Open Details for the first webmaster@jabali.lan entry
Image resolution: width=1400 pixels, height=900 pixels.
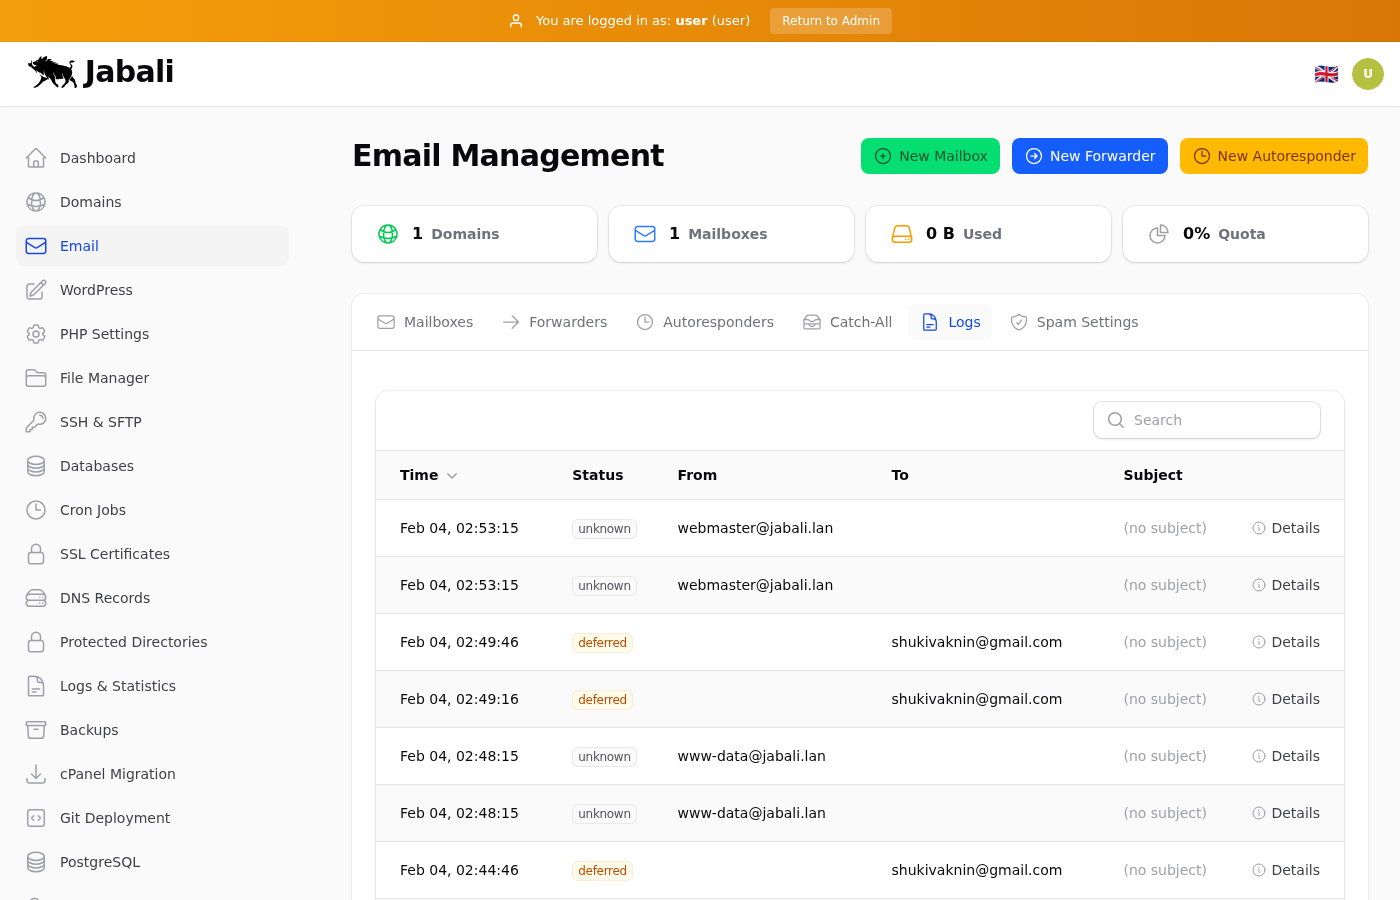click(x=1286, y=528)
